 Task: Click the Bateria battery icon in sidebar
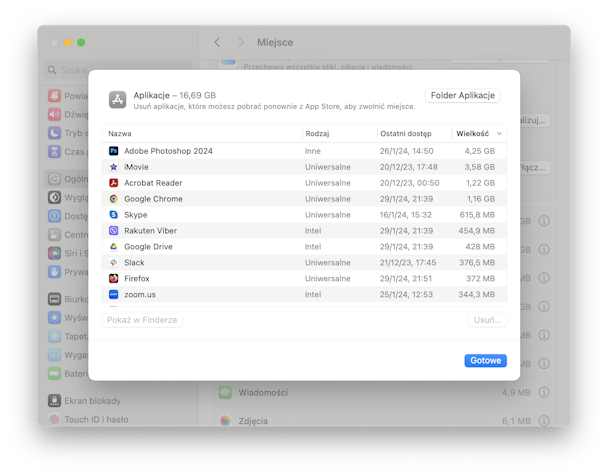[x=54, y=373]
